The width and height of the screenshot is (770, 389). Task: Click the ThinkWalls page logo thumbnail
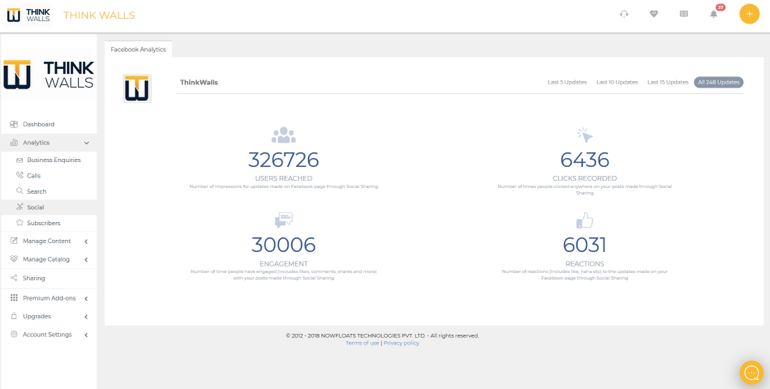(137, 88)
